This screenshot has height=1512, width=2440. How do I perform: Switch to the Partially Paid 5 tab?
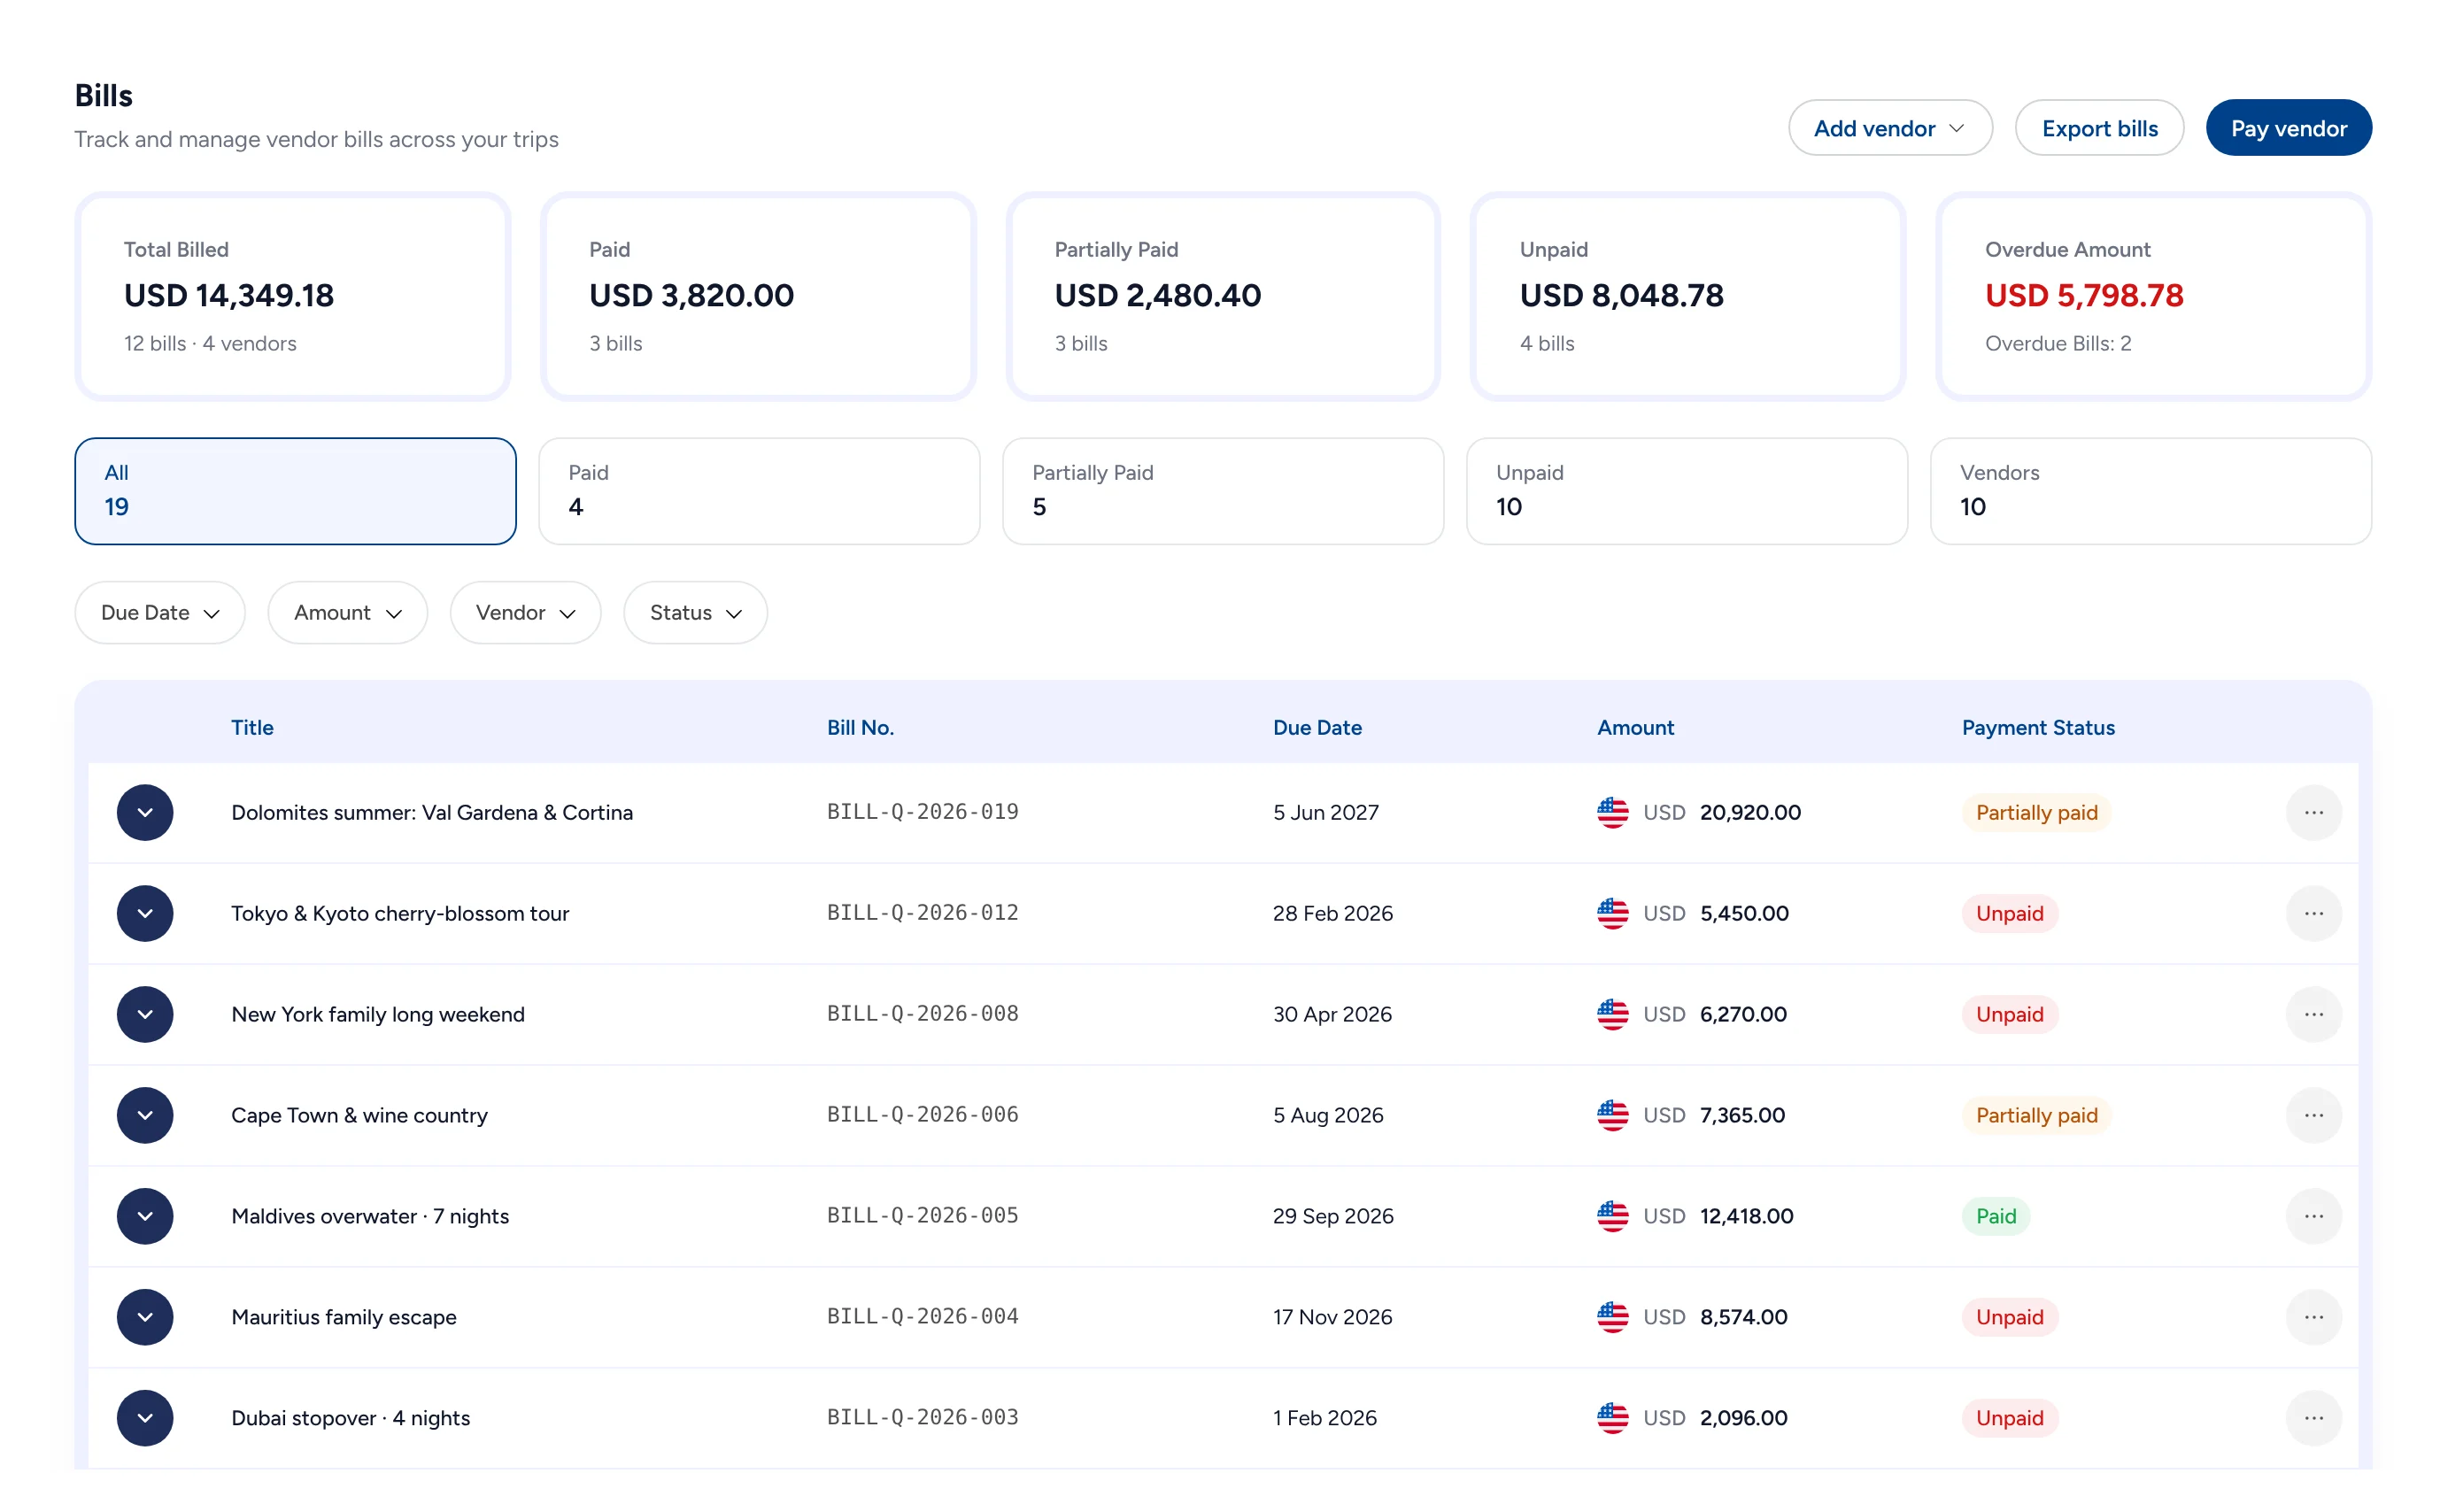click(1223, 491)
